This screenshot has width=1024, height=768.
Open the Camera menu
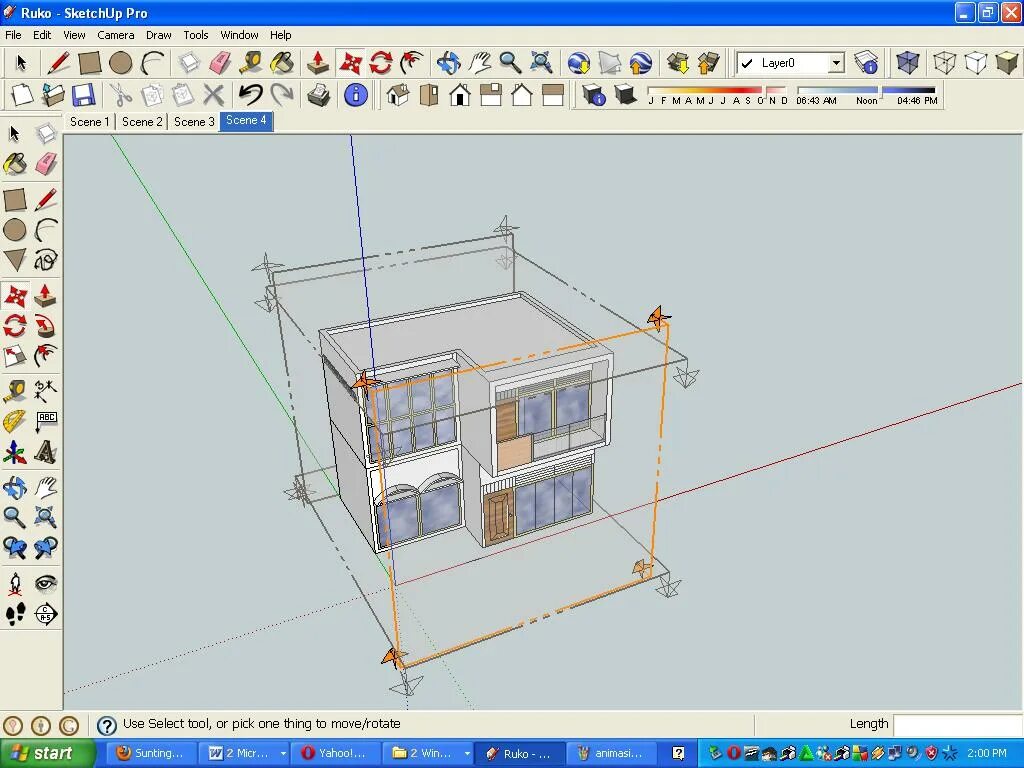click(x=116, y=35)
